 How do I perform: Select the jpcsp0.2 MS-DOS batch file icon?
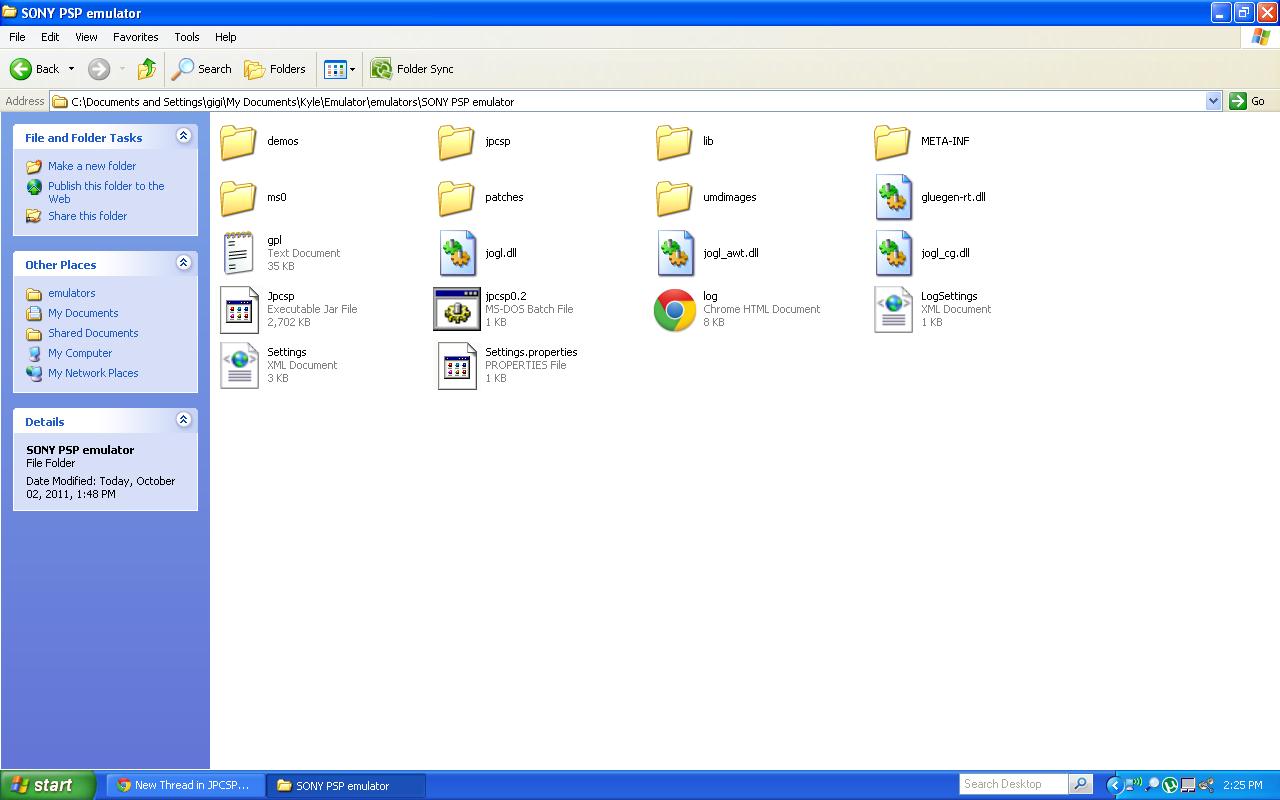(457, 309)
